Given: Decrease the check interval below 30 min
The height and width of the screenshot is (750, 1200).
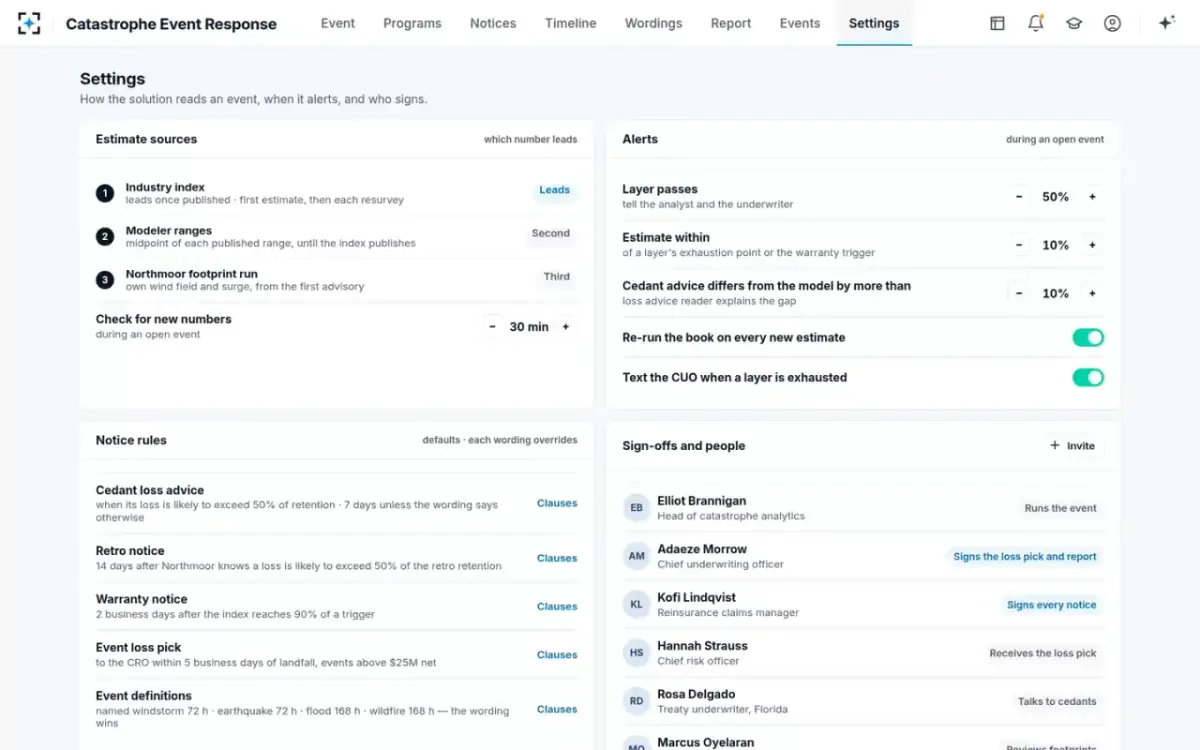Looking at the screenshot, I should point(492,327).
